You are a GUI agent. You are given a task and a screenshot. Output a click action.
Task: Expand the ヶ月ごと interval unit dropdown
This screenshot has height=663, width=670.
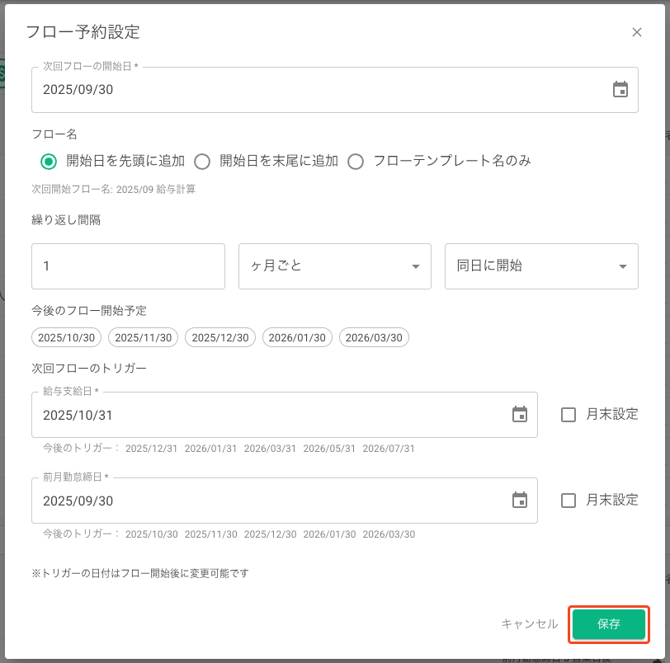[x=334, y=266]
